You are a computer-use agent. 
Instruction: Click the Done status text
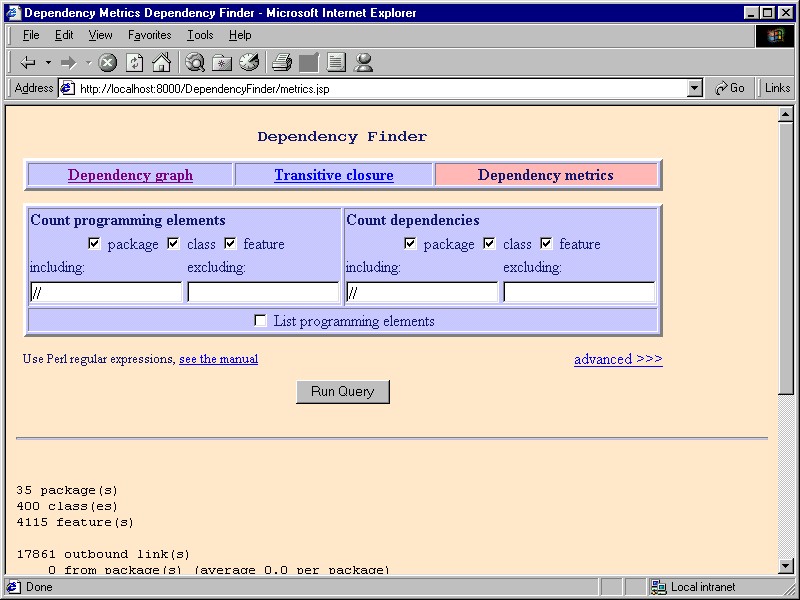pos(39,587)
